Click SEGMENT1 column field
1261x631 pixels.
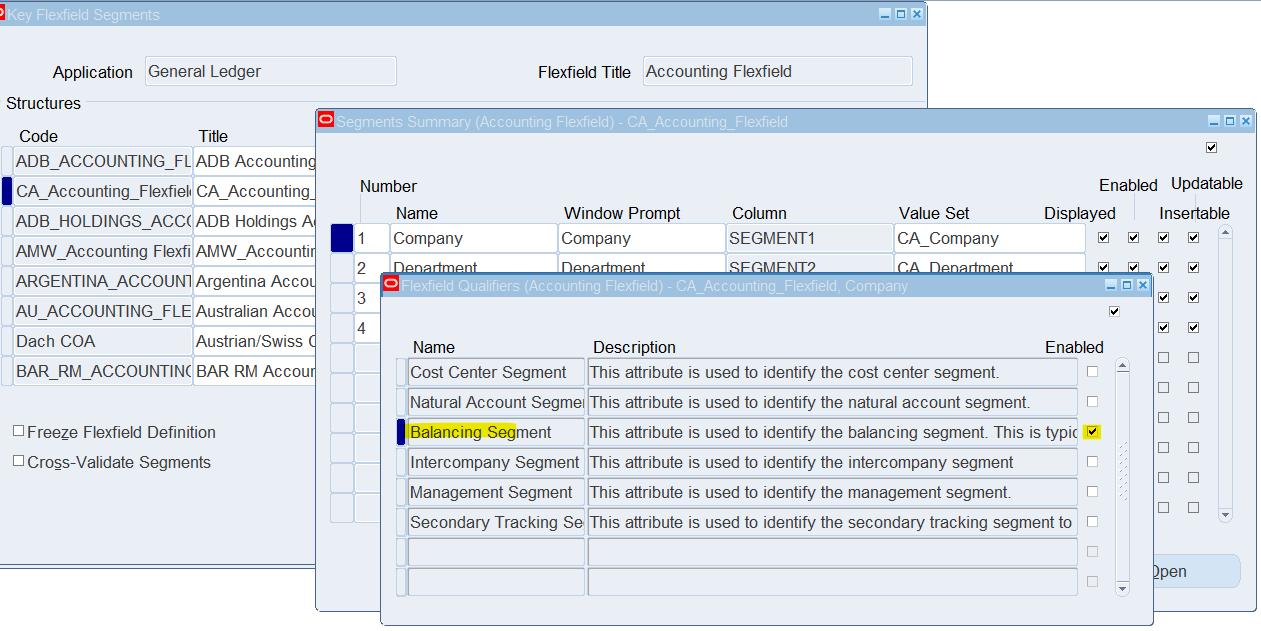click(x=809, y=238)
